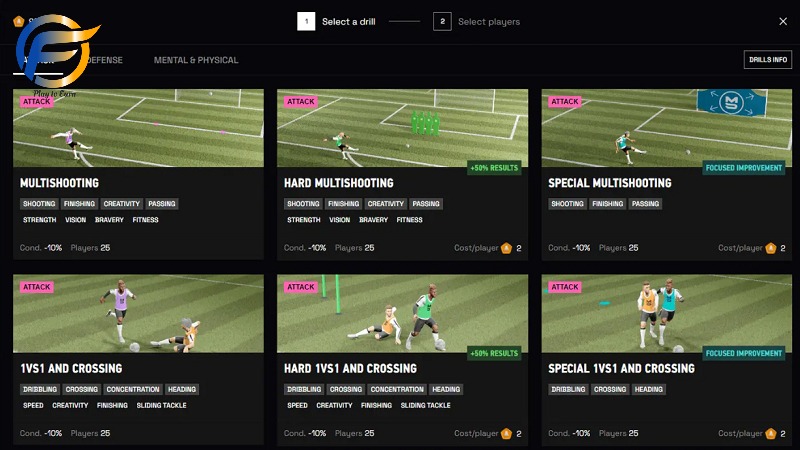800x450 pixels.
Task: Click the Shooting tag in Multishooting card
Action: [x=39, y=204]
